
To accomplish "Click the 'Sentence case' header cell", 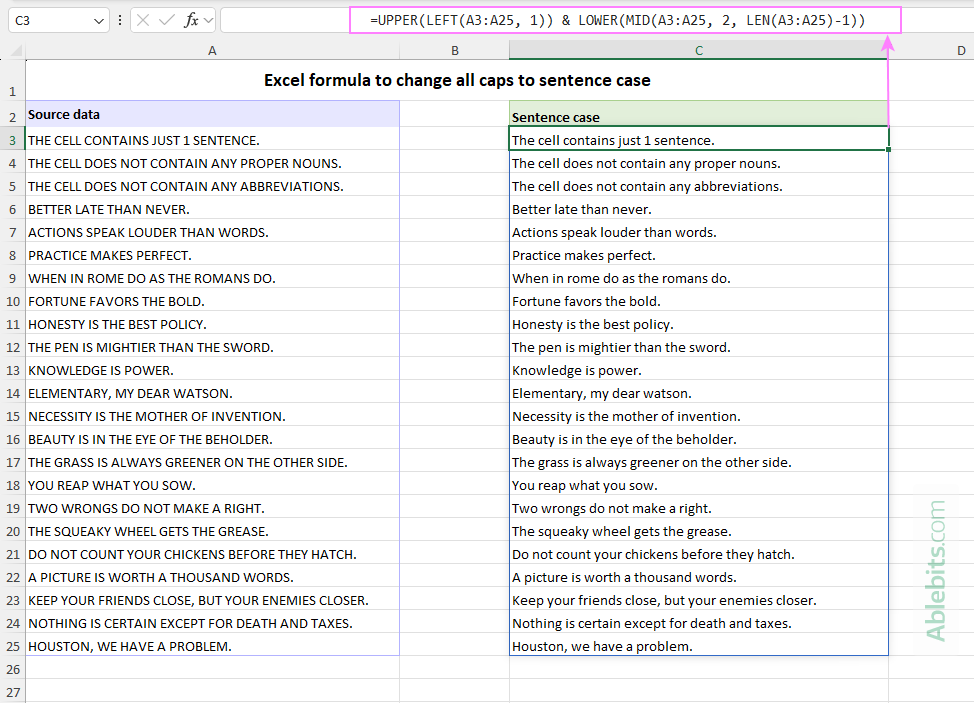I will pyautogui.click(x=699, y=114).
